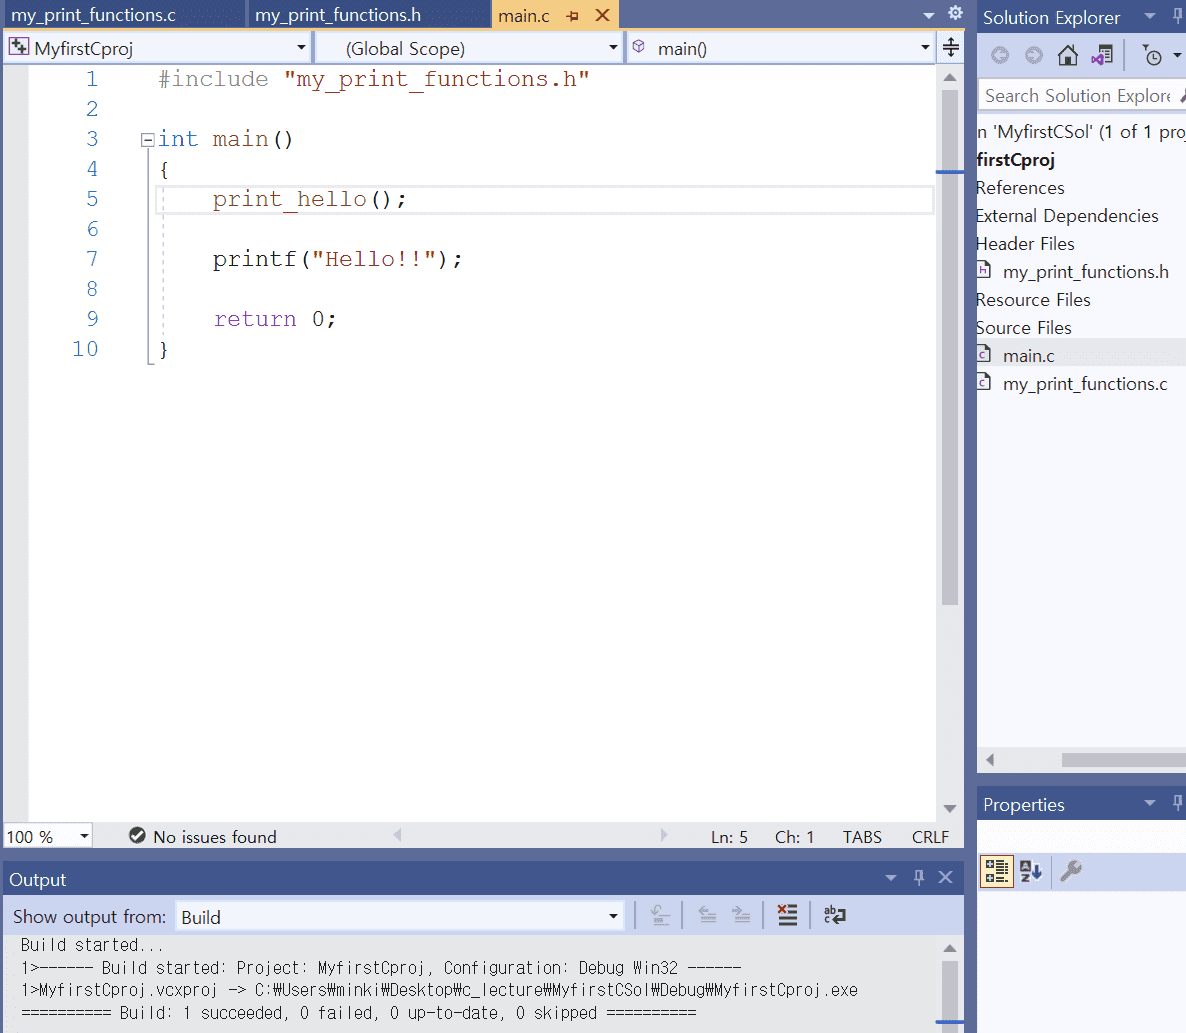This screenshot has height=1033, width=1186.
Task: Open Solution Explorer window options dropdown
Action: [1150, 17]
